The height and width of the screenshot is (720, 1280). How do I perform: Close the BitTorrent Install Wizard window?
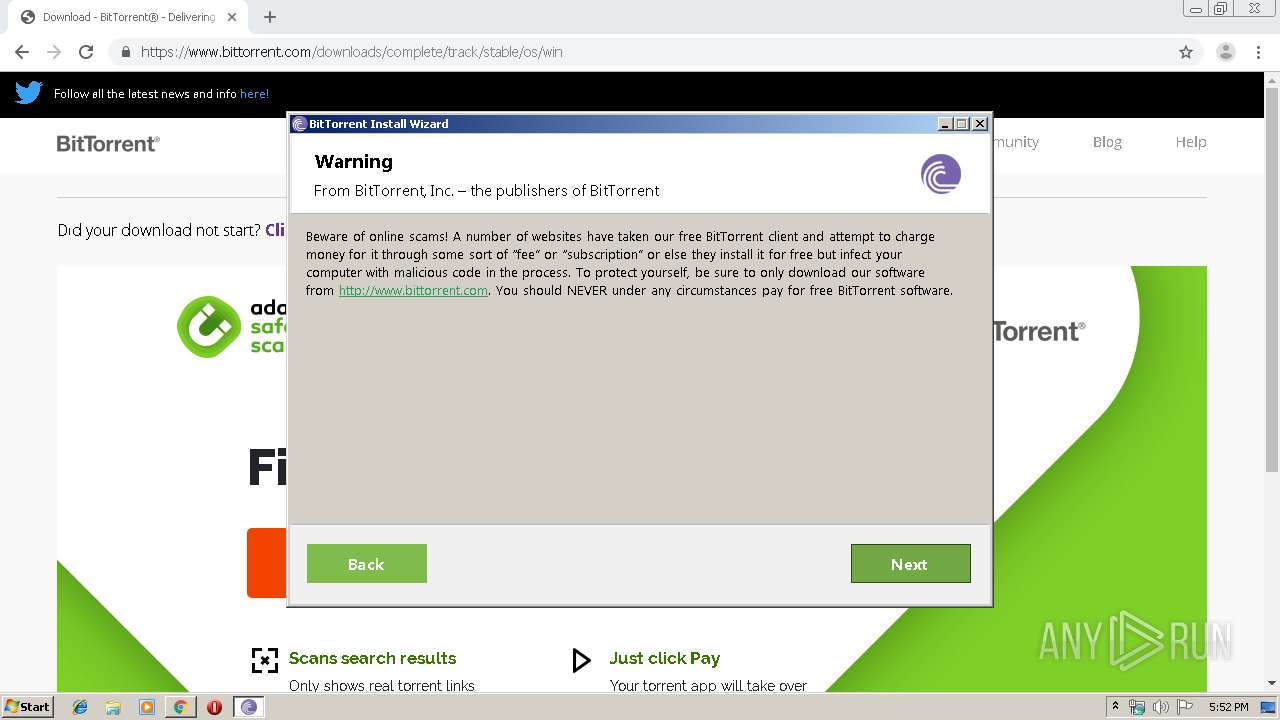[x=980, y=124]
